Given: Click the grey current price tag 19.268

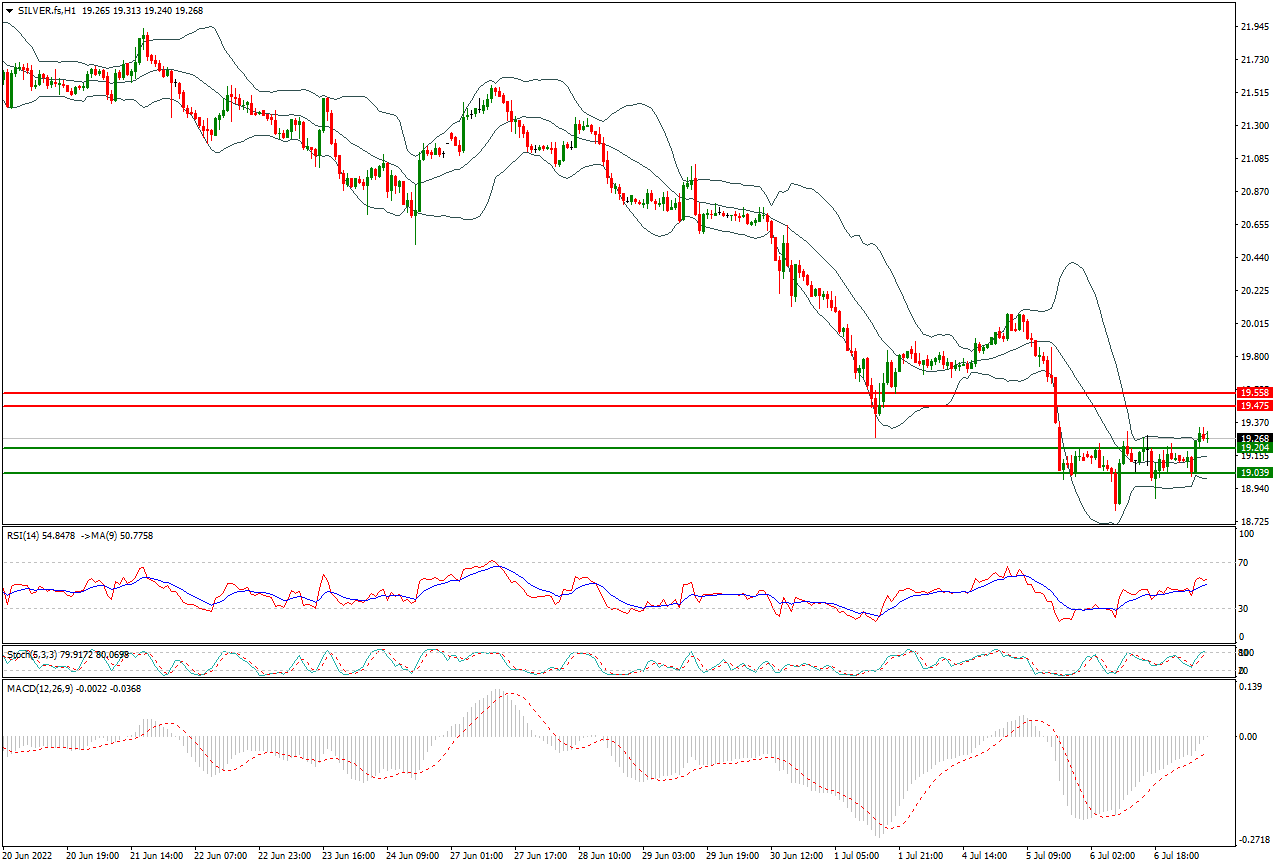Looking at the screenshot, I should pos(1254,438).
